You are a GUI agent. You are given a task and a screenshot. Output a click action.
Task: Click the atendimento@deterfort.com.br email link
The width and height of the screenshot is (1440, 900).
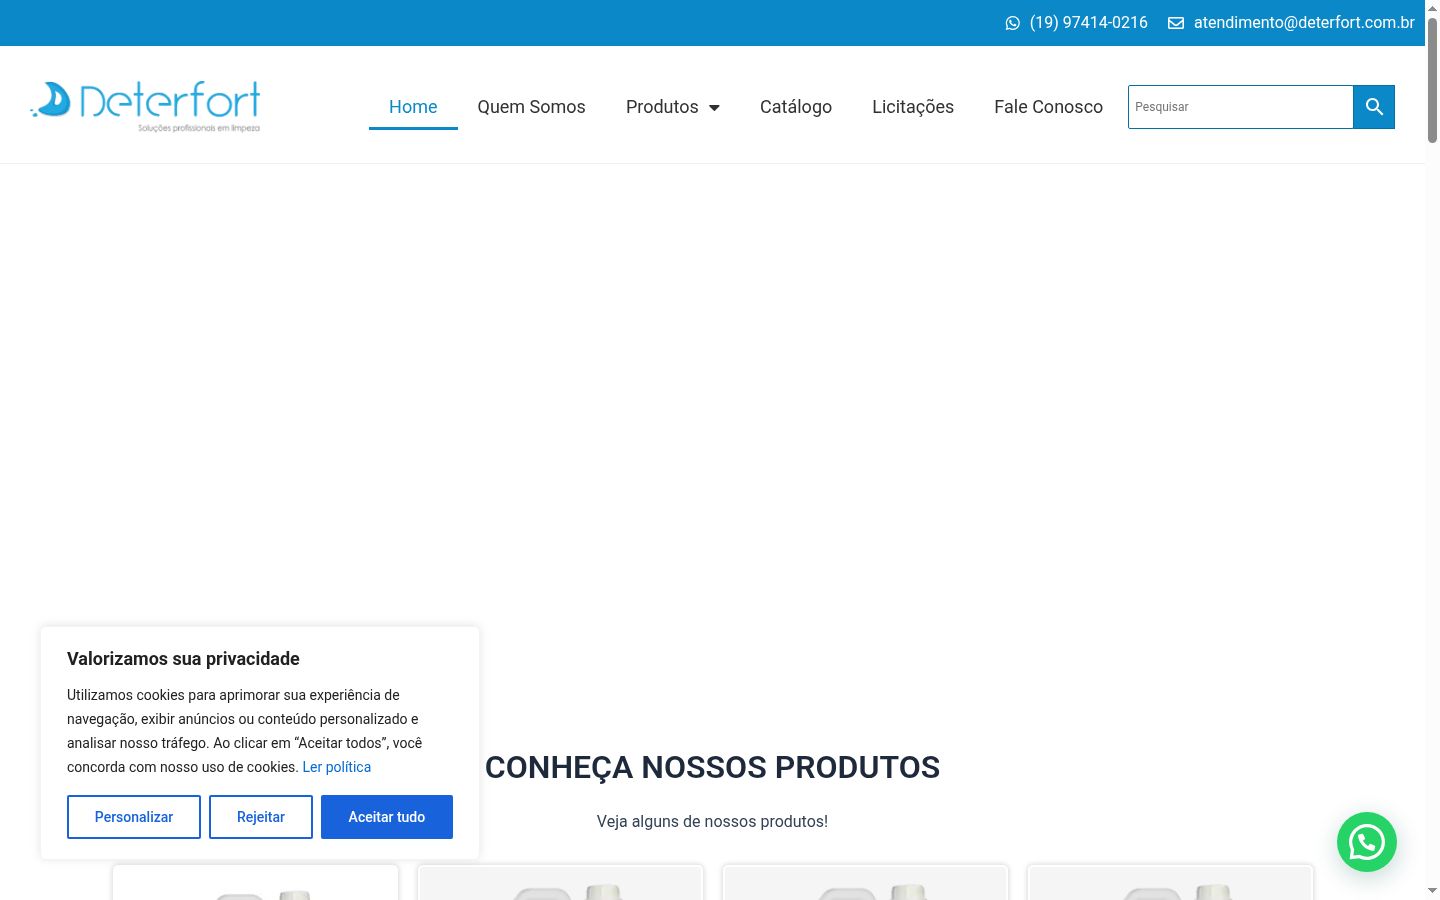[1304, 23]
